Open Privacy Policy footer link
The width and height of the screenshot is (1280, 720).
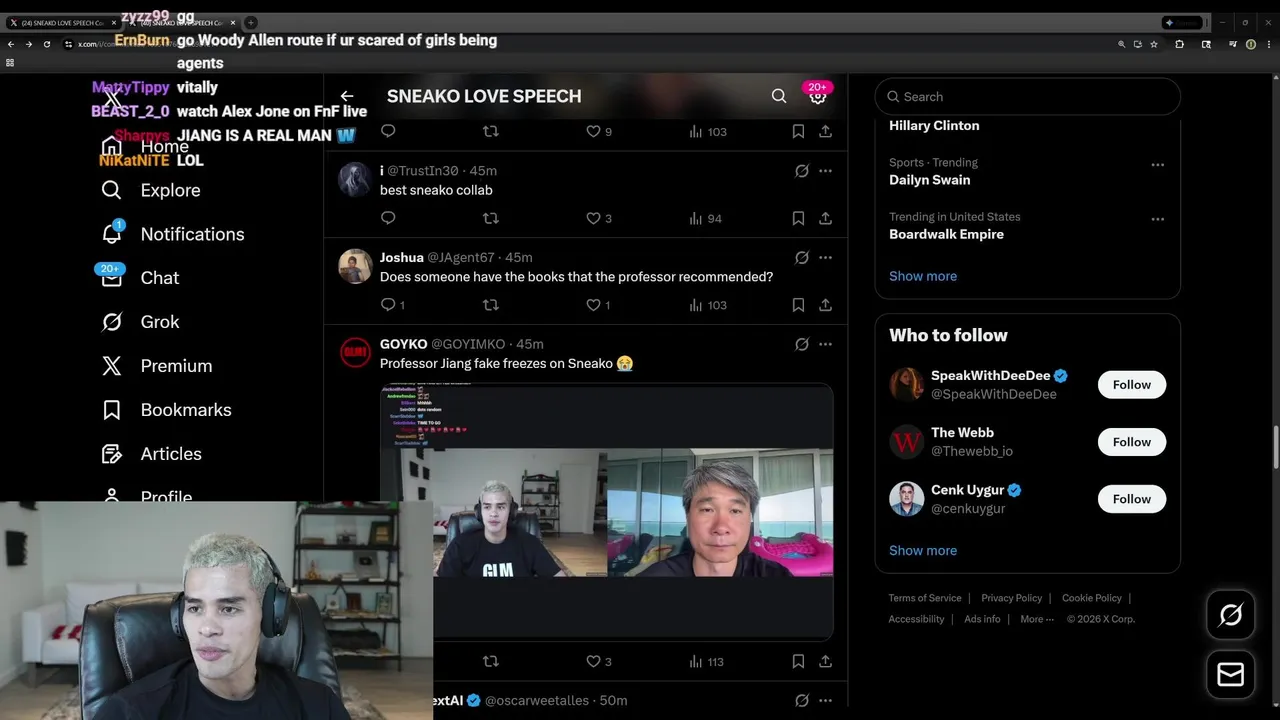pos(1011,598)
